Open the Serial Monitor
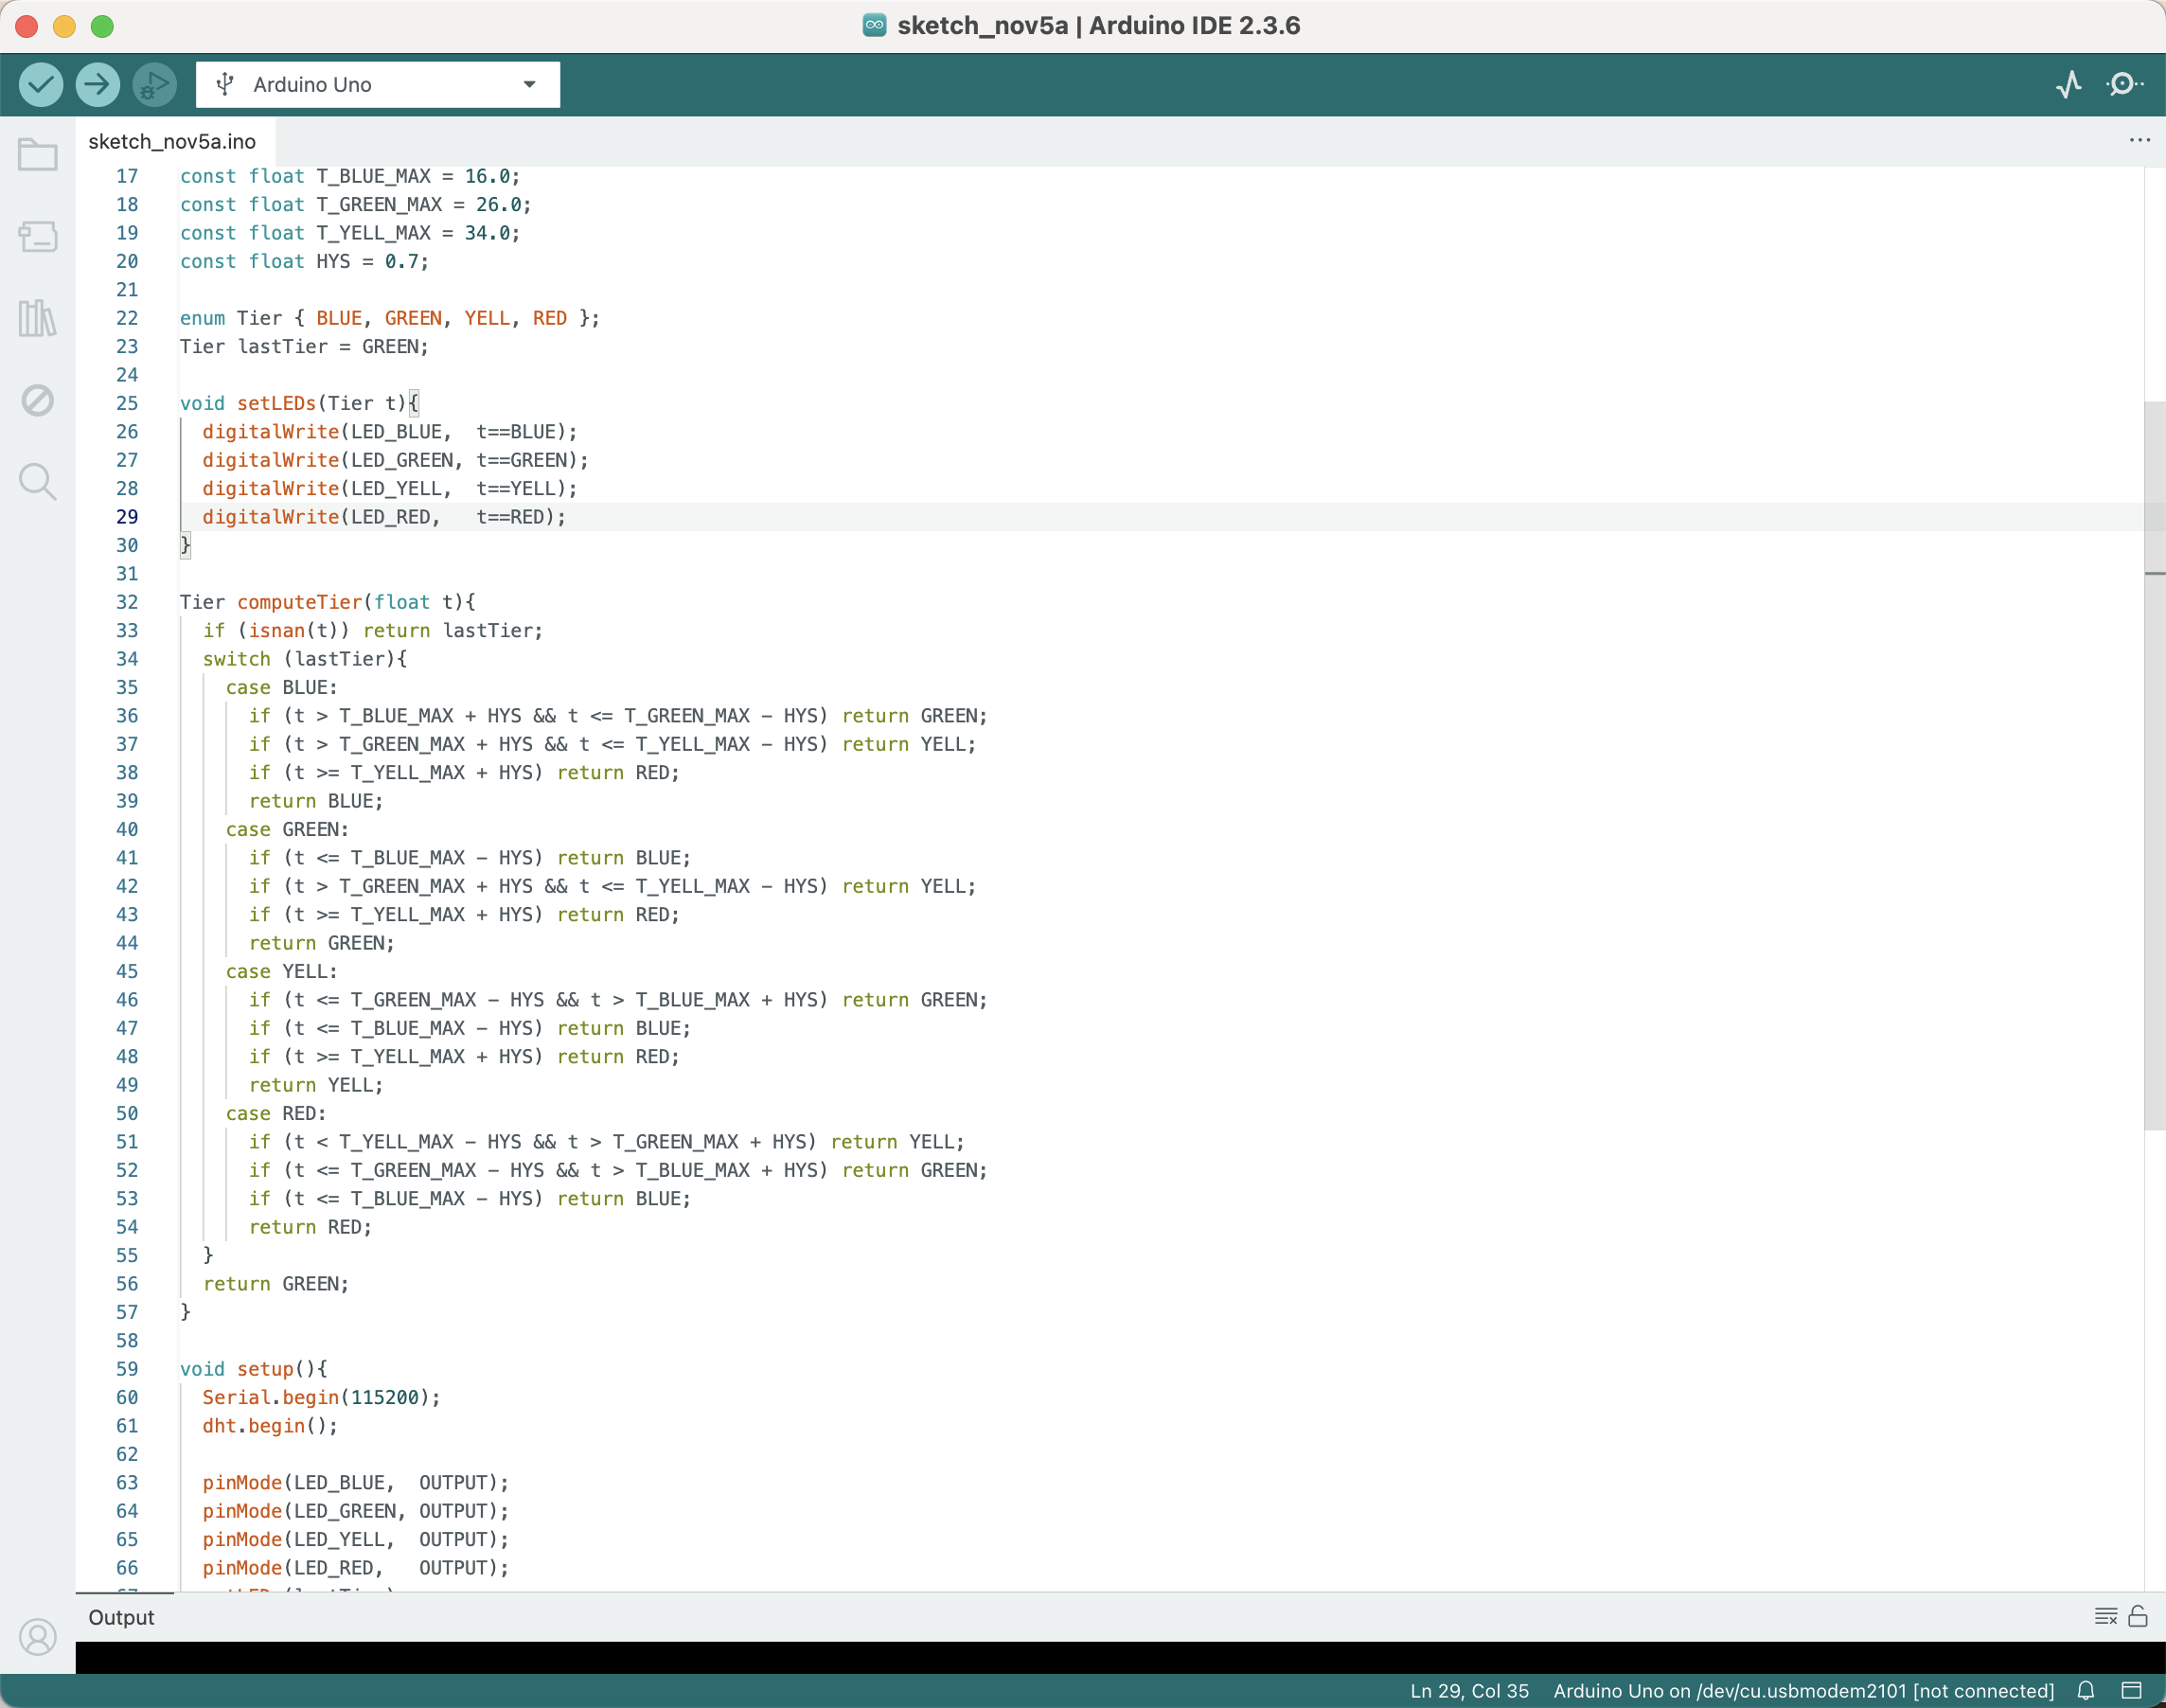This screenshot has width=2166, height=1708. 2124,85
